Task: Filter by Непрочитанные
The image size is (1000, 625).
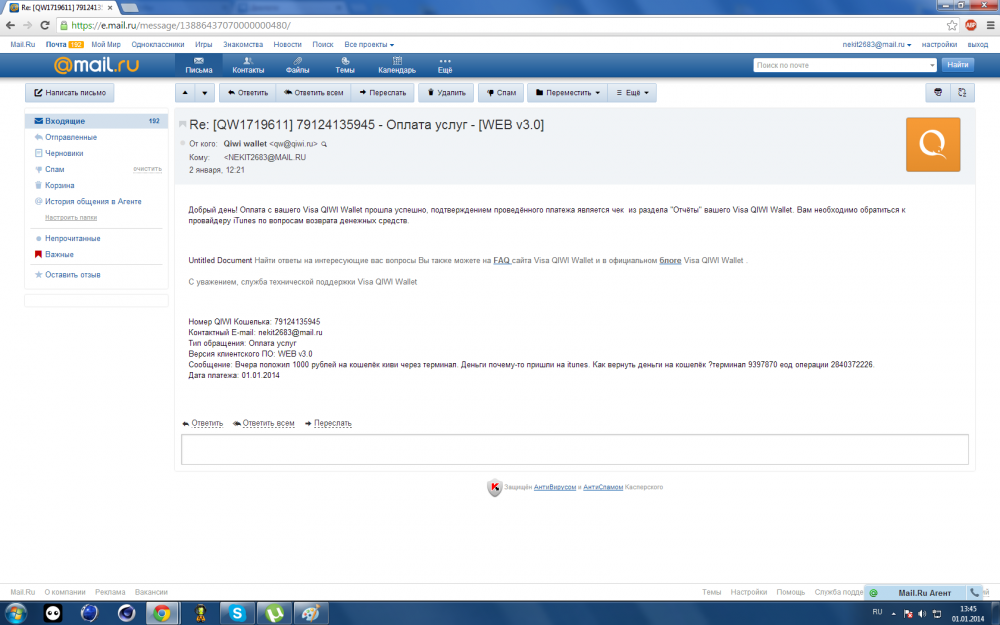Action: (72, 238)
